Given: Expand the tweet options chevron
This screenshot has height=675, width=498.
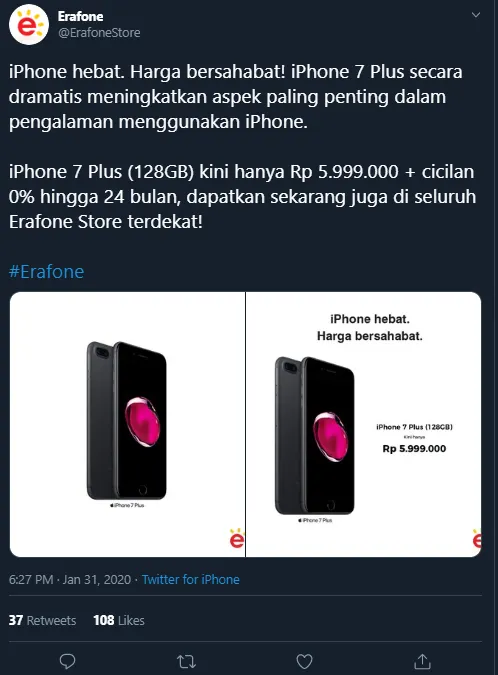Looking at the screenshot, I should pyautogui.click(x=476, y=15).
